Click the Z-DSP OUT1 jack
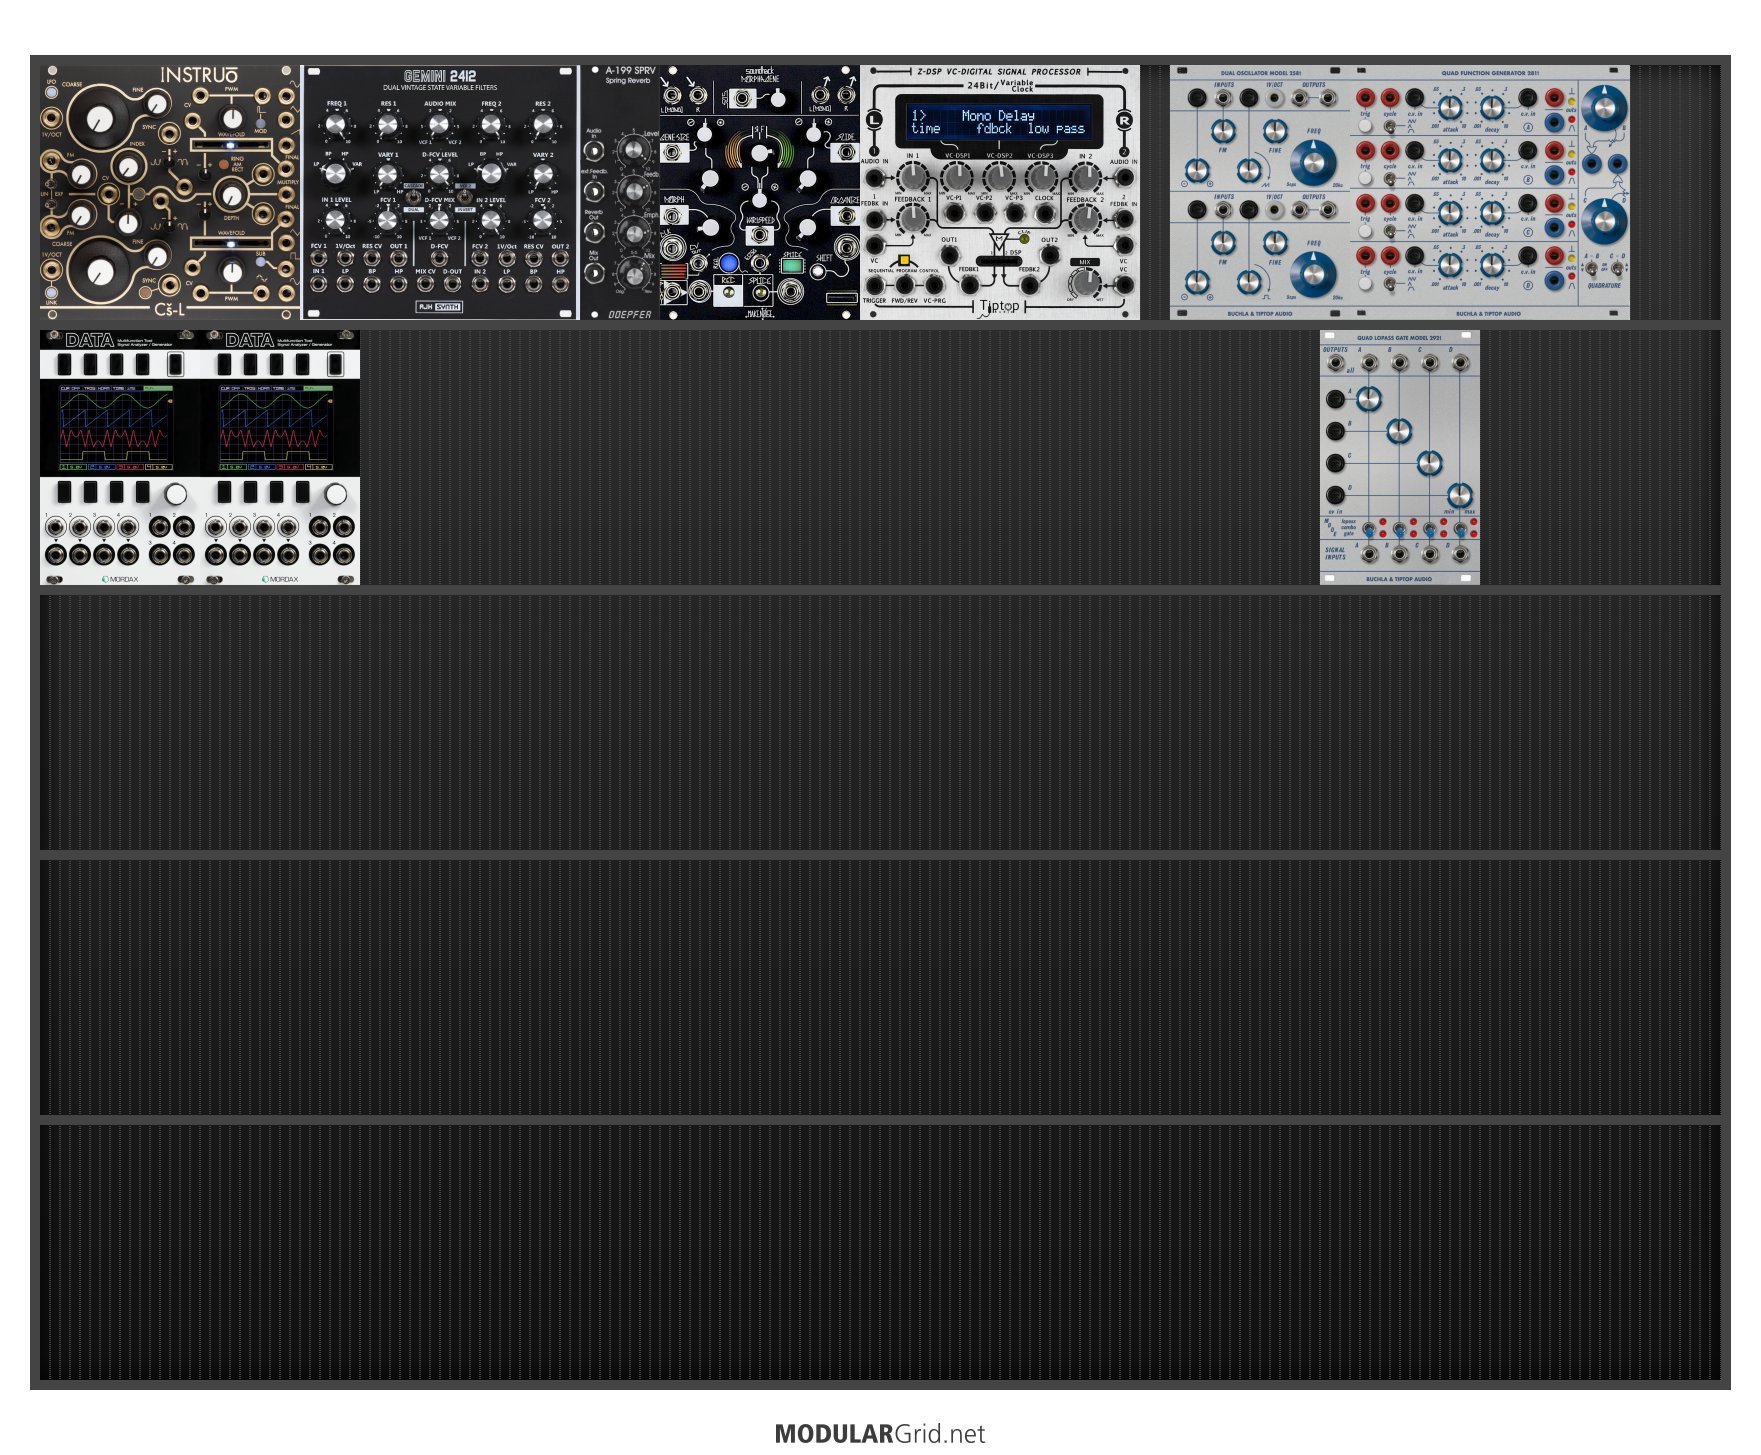Image resolution: width=1761 pixels, height=1455 pixels. 949,254
